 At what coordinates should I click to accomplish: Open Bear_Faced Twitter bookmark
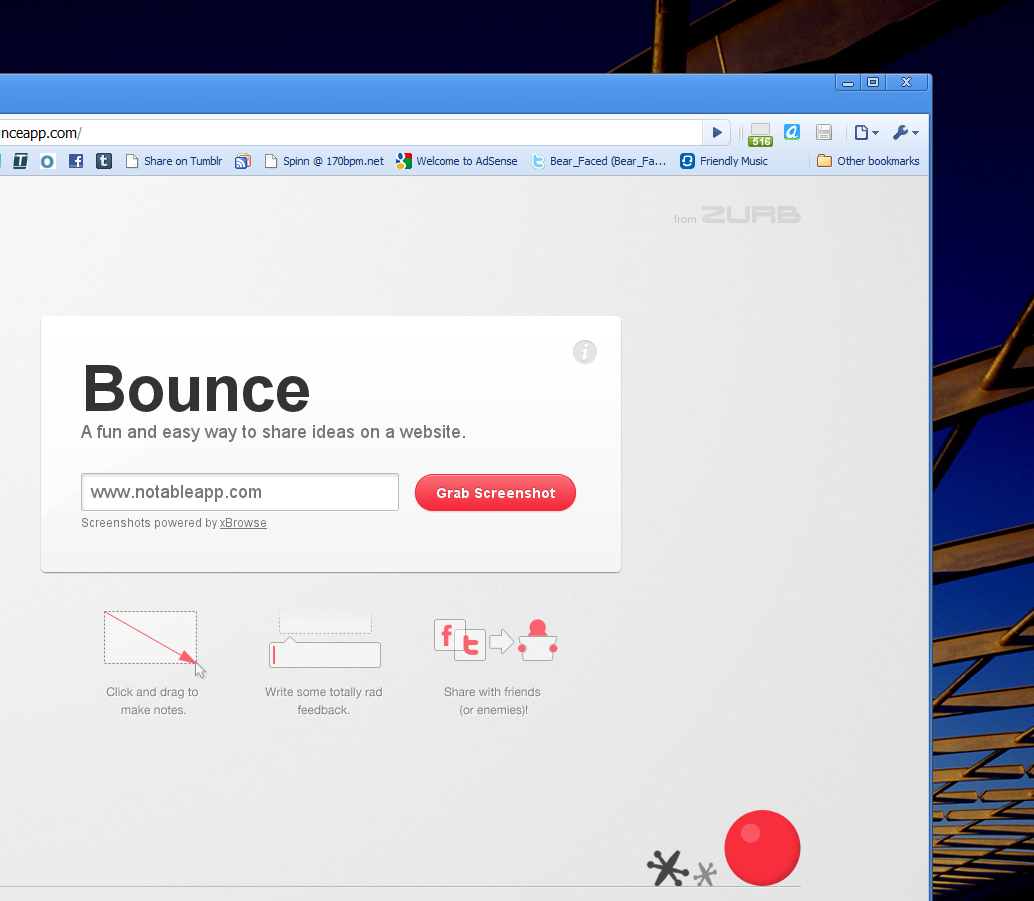coord(599,161)
